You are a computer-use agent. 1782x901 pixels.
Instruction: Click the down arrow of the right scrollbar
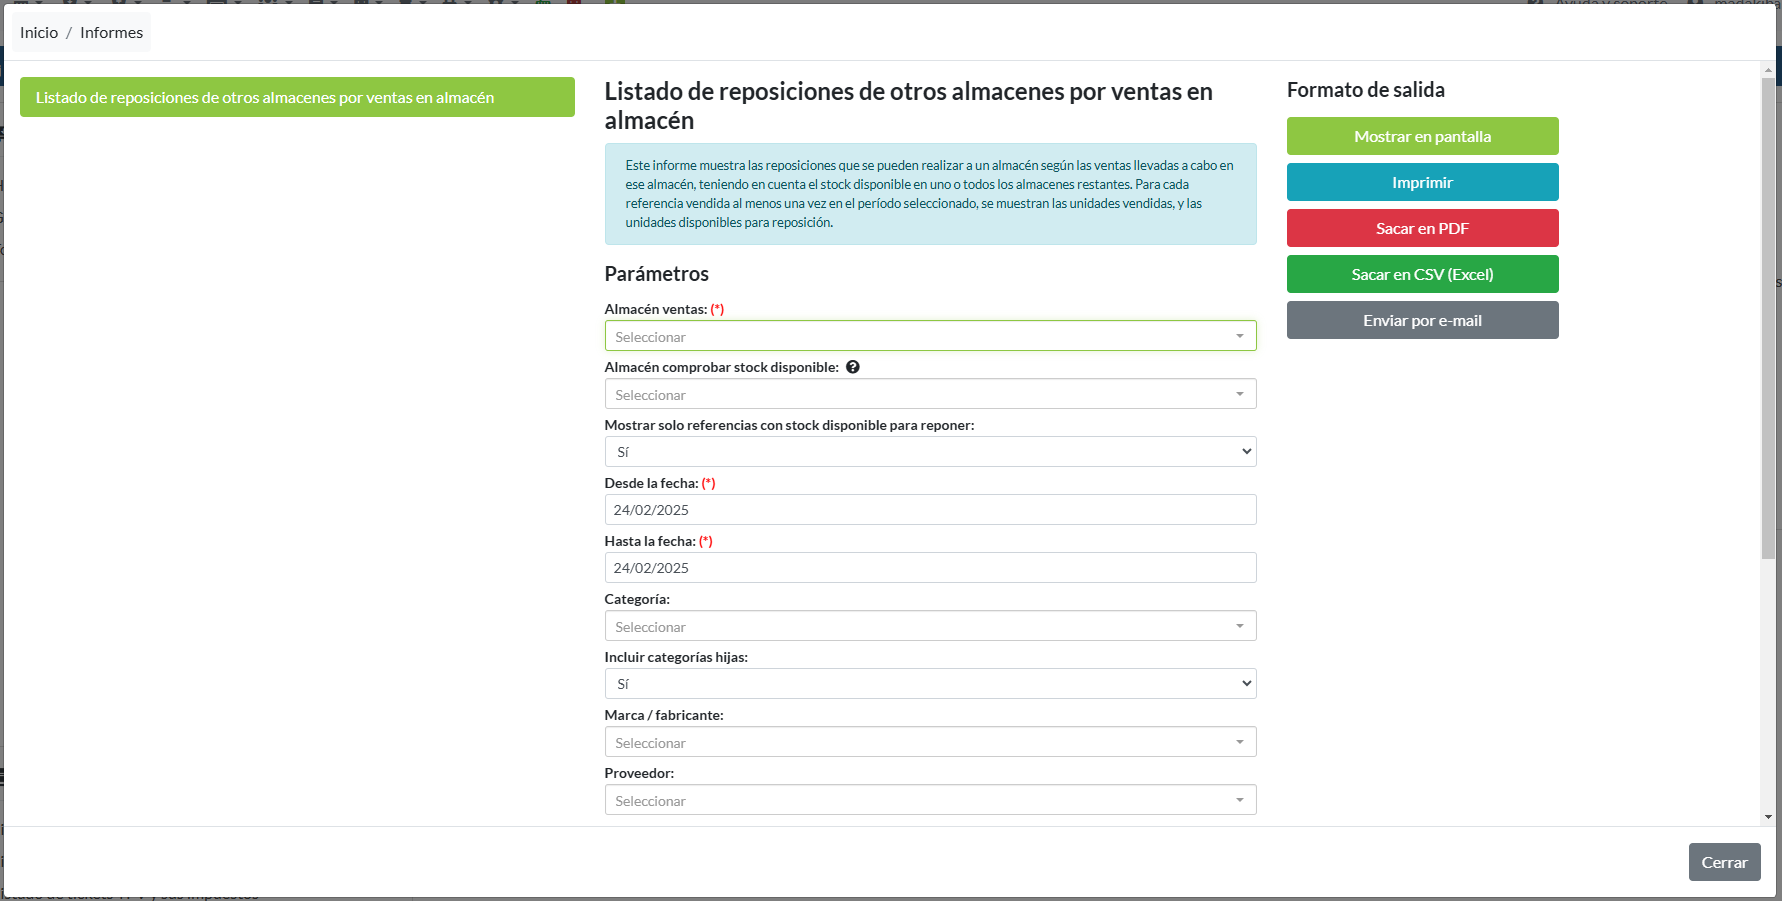coord(1766,814)
